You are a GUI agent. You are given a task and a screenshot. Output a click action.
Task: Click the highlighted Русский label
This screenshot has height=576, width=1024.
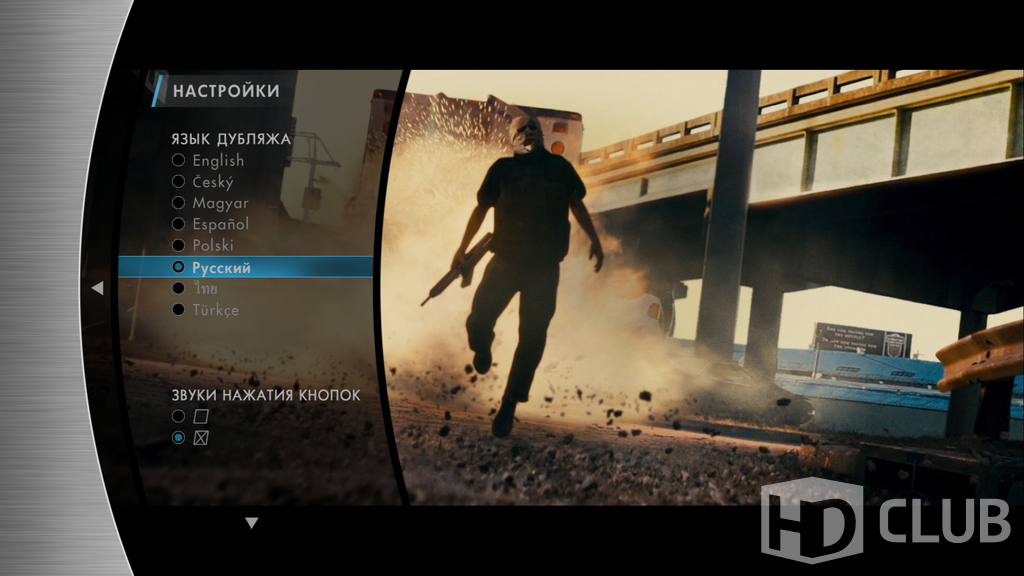(x=221, y=268)
